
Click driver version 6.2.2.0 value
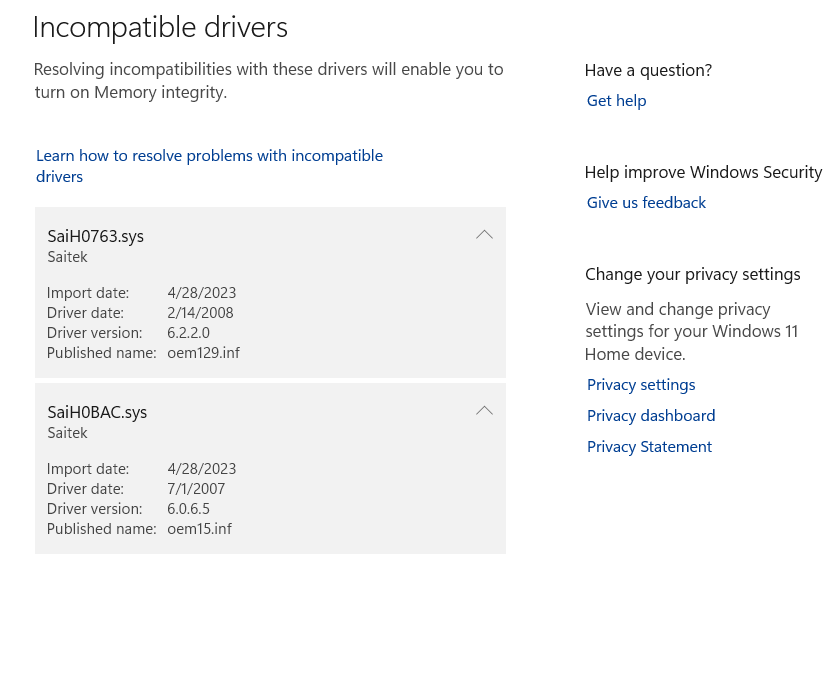188,333
